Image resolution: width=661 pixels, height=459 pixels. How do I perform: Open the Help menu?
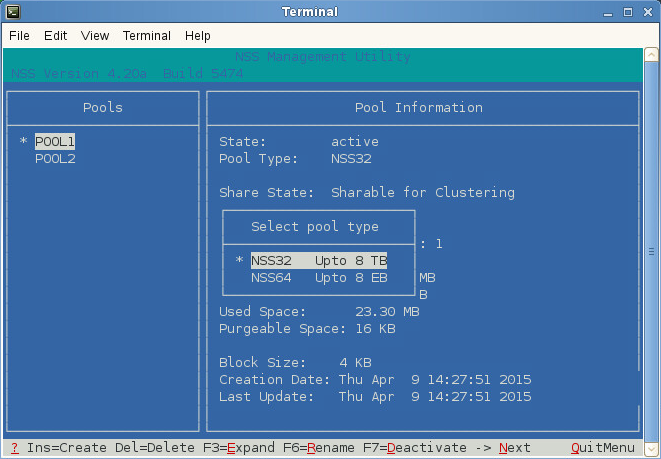click(198, 36)
